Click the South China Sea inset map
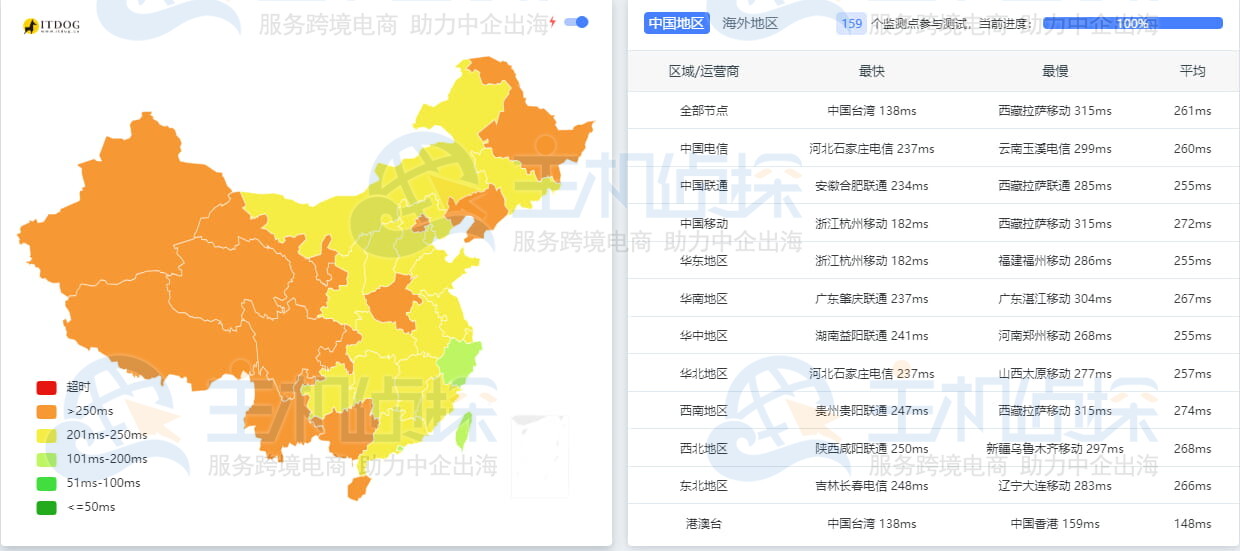 [539, 457]
